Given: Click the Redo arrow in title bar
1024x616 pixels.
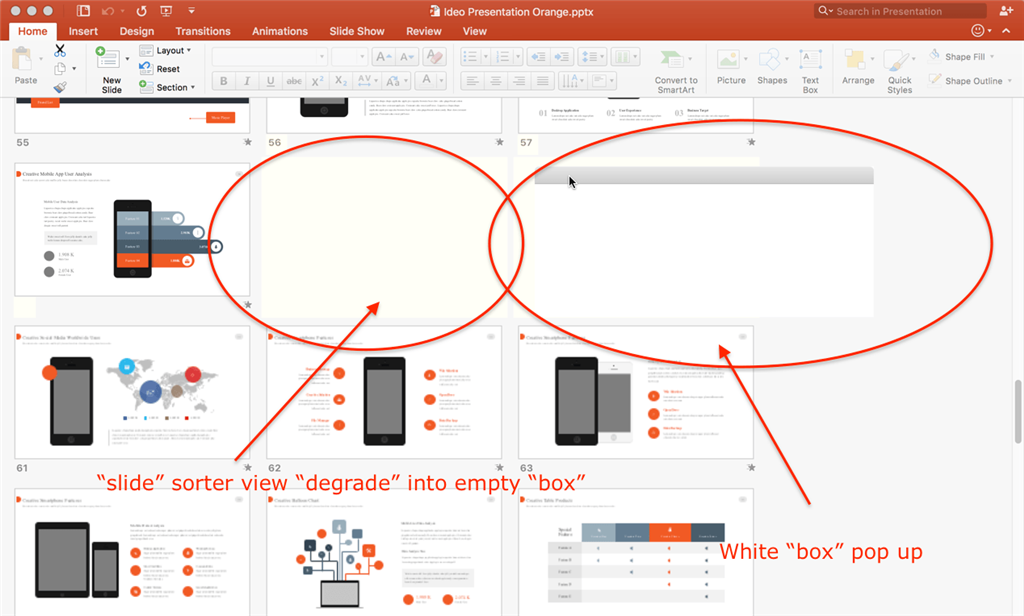Looking at the screenshot, I should pyautogui.click(x=141, y=11).
